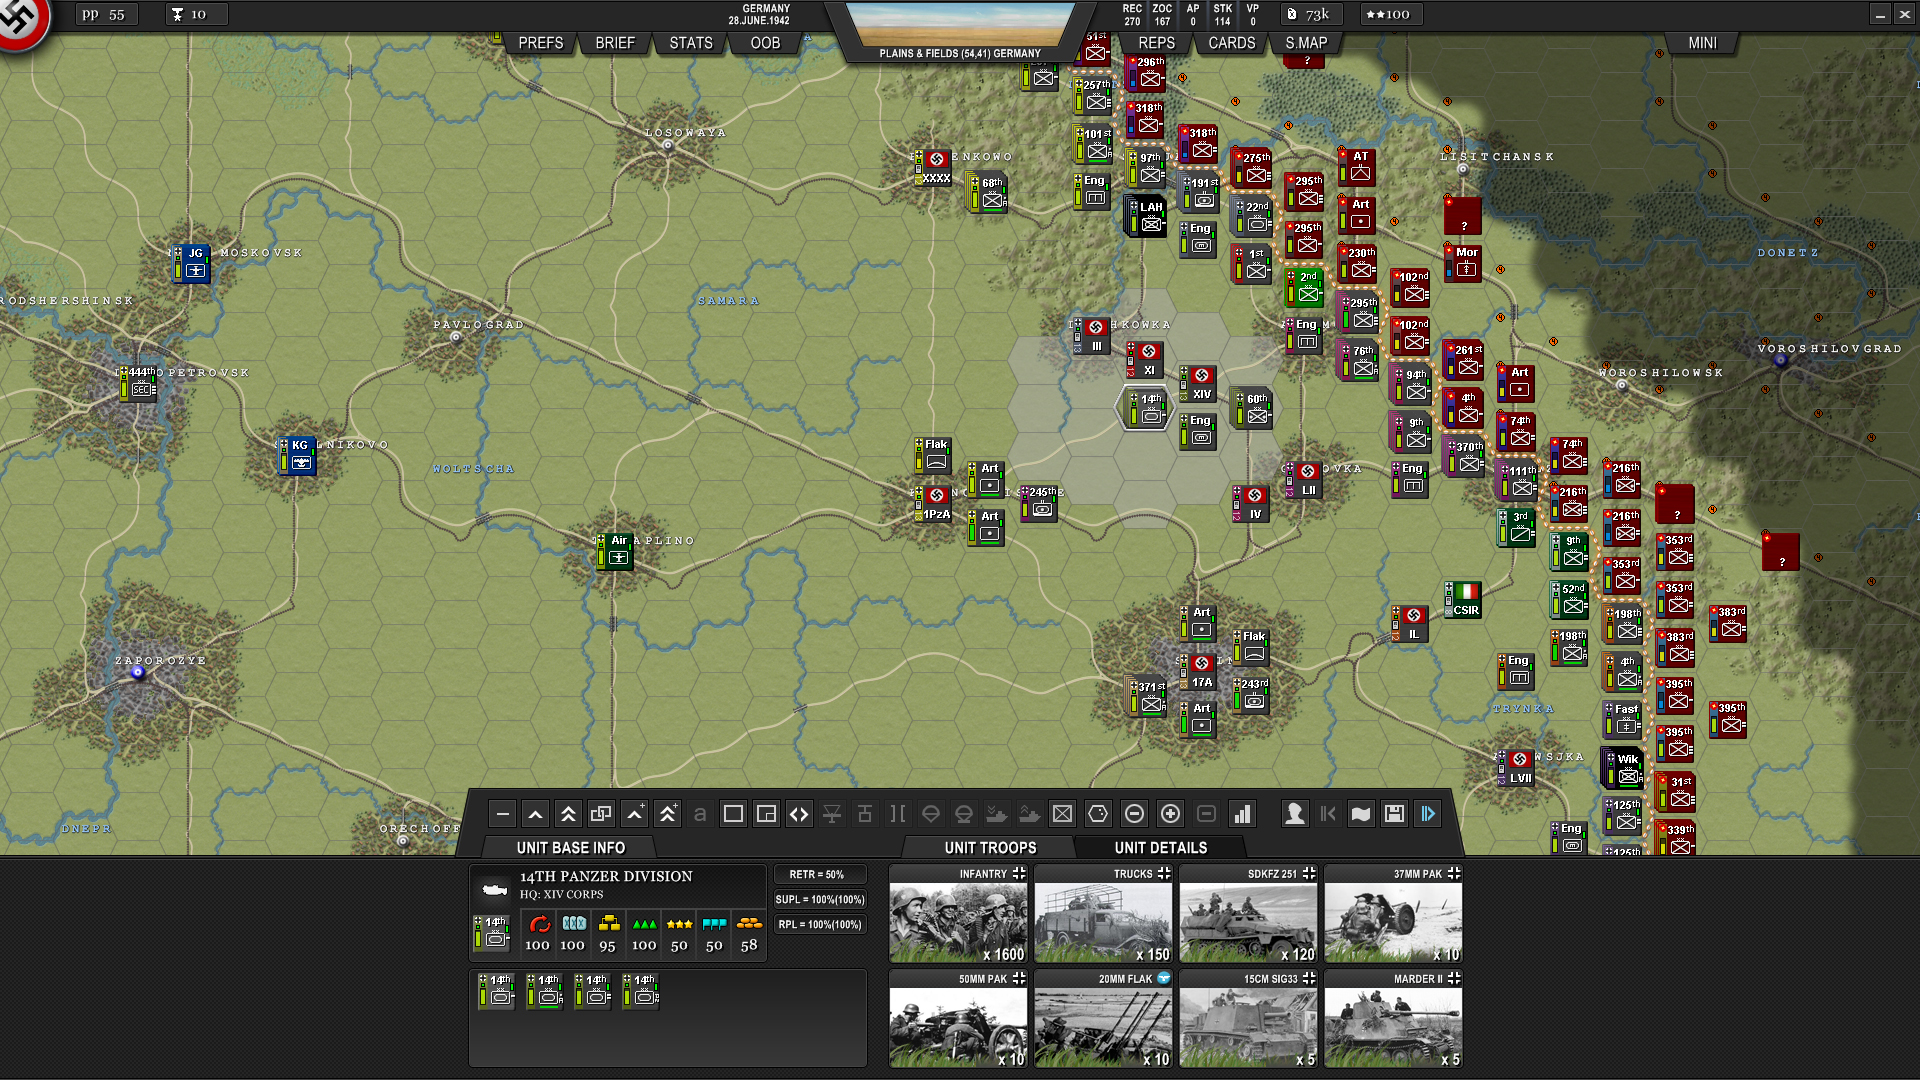Click the crossed-box unit counter toolbar icon
The height and width of the screenshot is (1080, 1920).
coord(1062,814)
